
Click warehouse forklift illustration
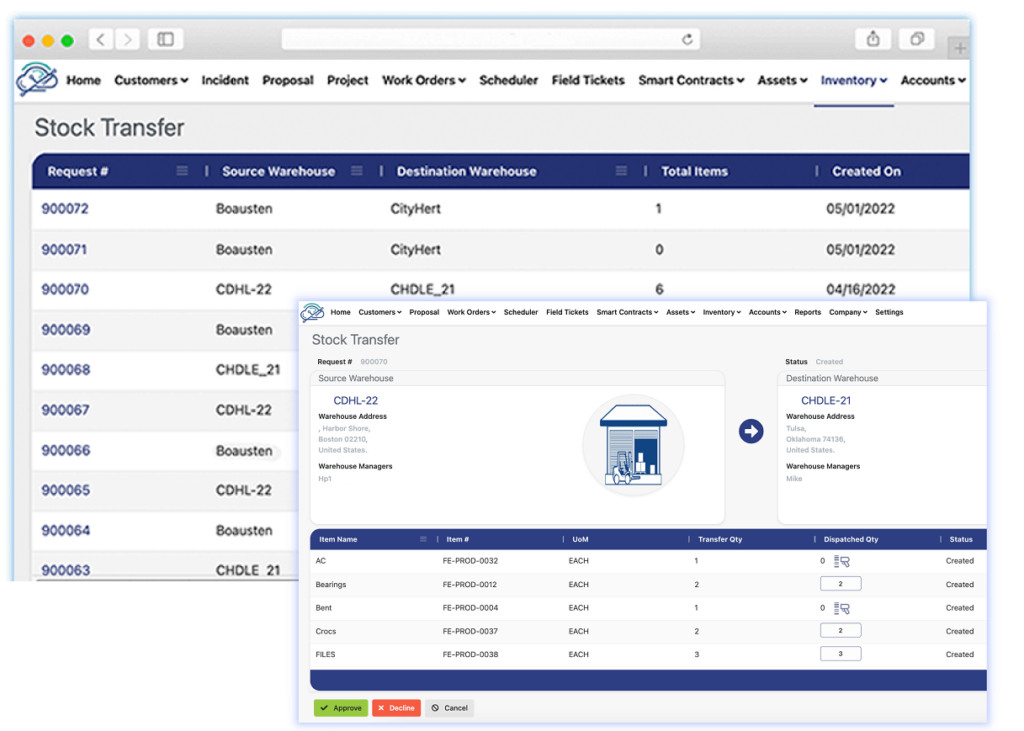click(x=633, y=445)
